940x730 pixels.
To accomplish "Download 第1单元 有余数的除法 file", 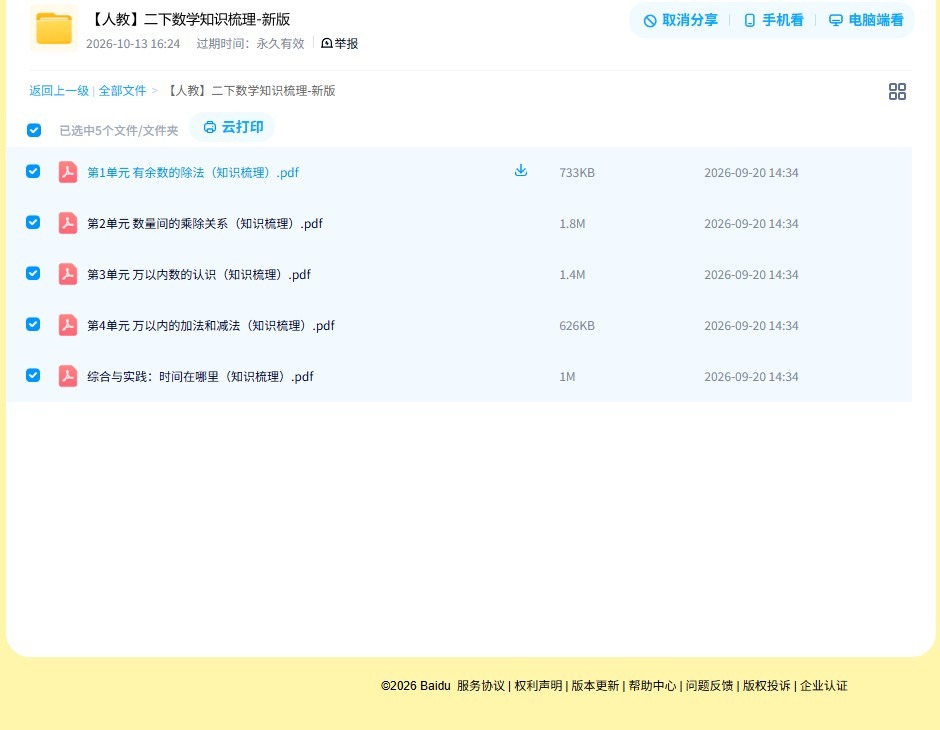I will tap(521, 170).
